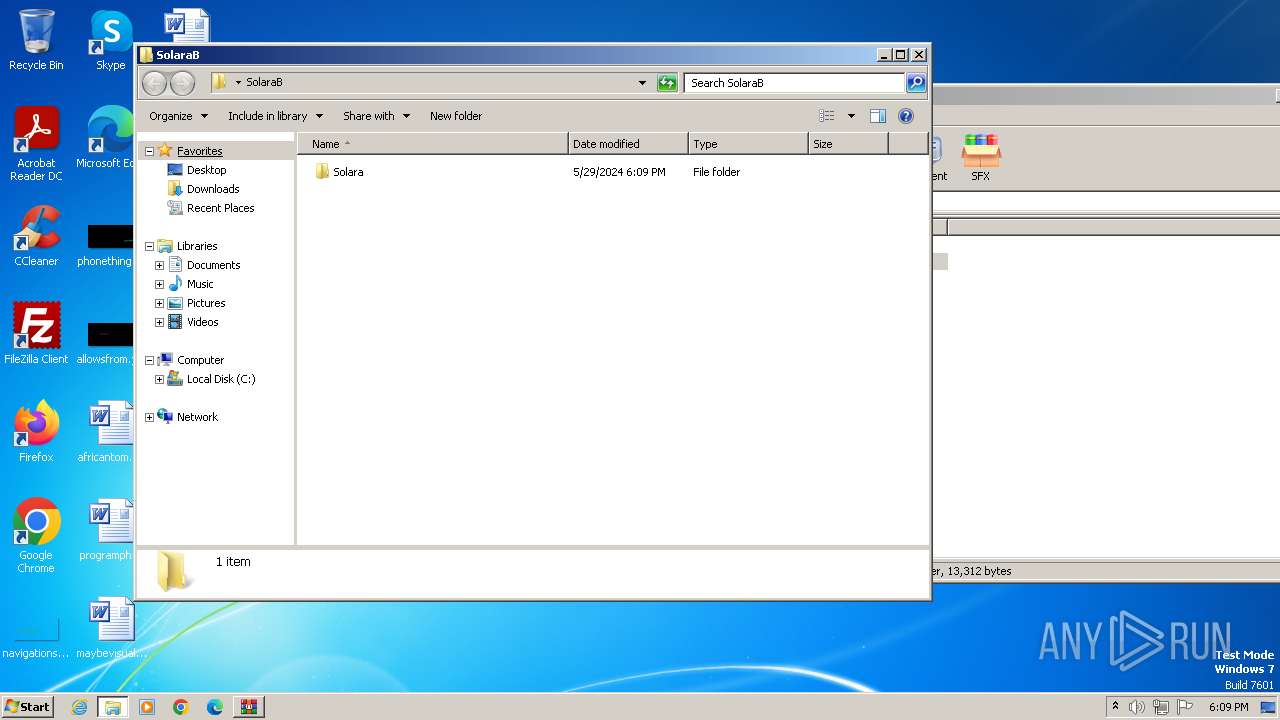Screen dimensions: 1280x720
Task: Click Windows Explorer taskbar button
Action: coord(113,707)
